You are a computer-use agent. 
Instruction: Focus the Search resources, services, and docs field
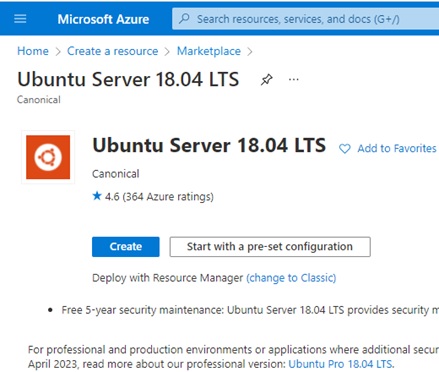tap(305, 19)
